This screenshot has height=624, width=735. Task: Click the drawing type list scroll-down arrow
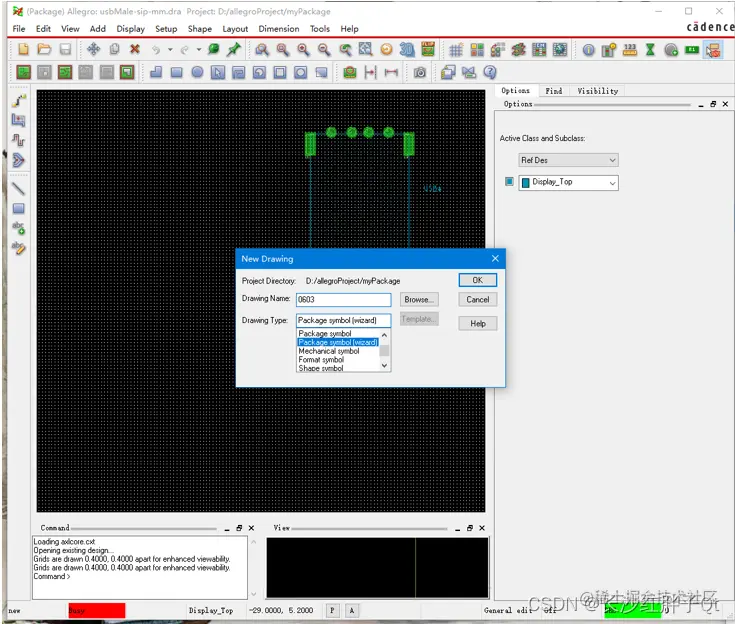click(x=384, y=366)
